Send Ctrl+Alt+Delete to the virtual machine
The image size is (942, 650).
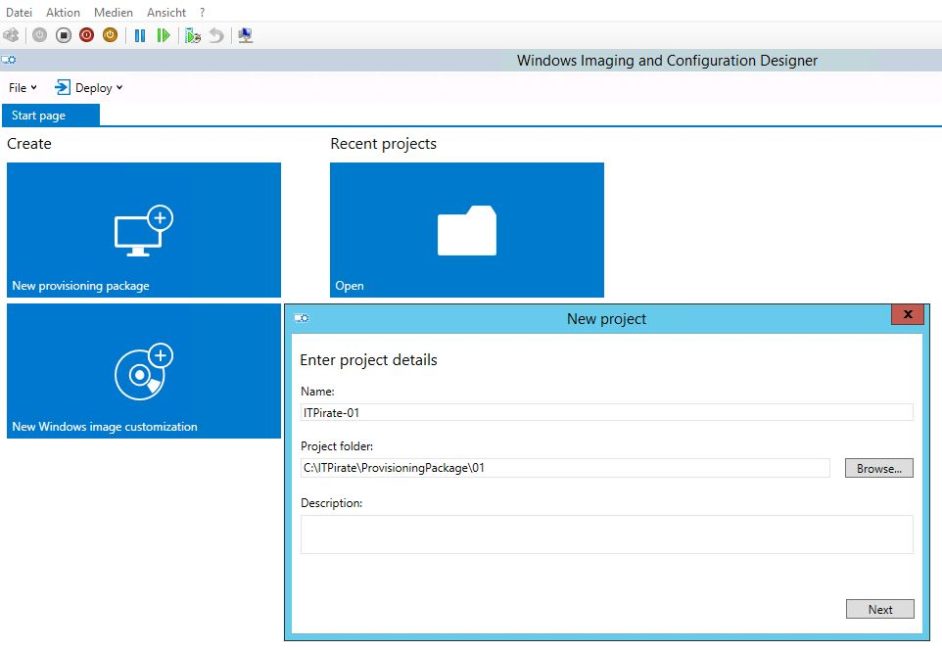[10, 35]
